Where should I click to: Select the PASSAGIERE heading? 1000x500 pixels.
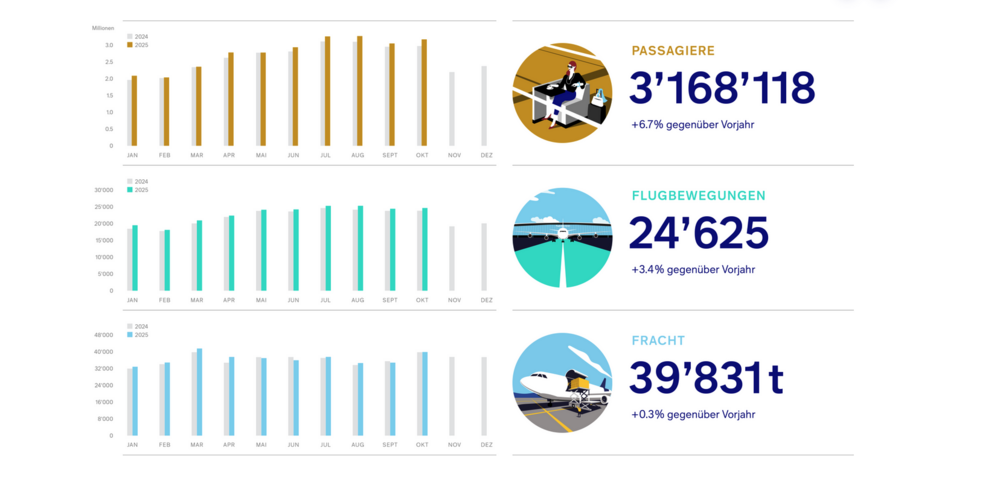(673, 51)
